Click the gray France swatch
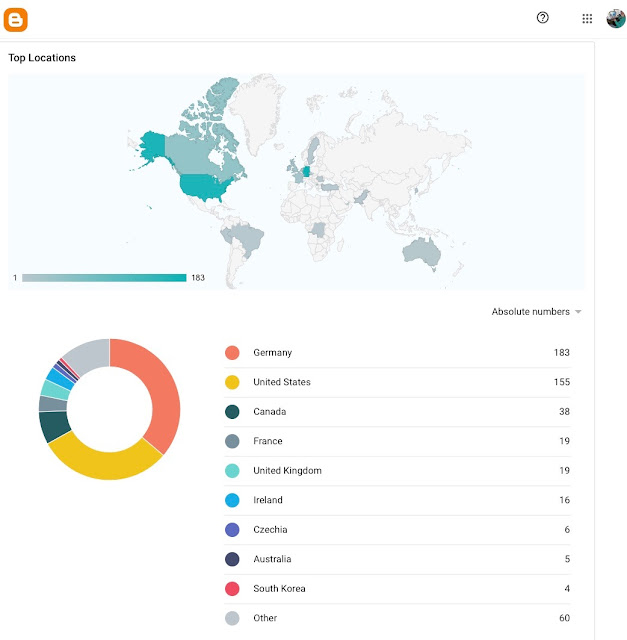 232,441
